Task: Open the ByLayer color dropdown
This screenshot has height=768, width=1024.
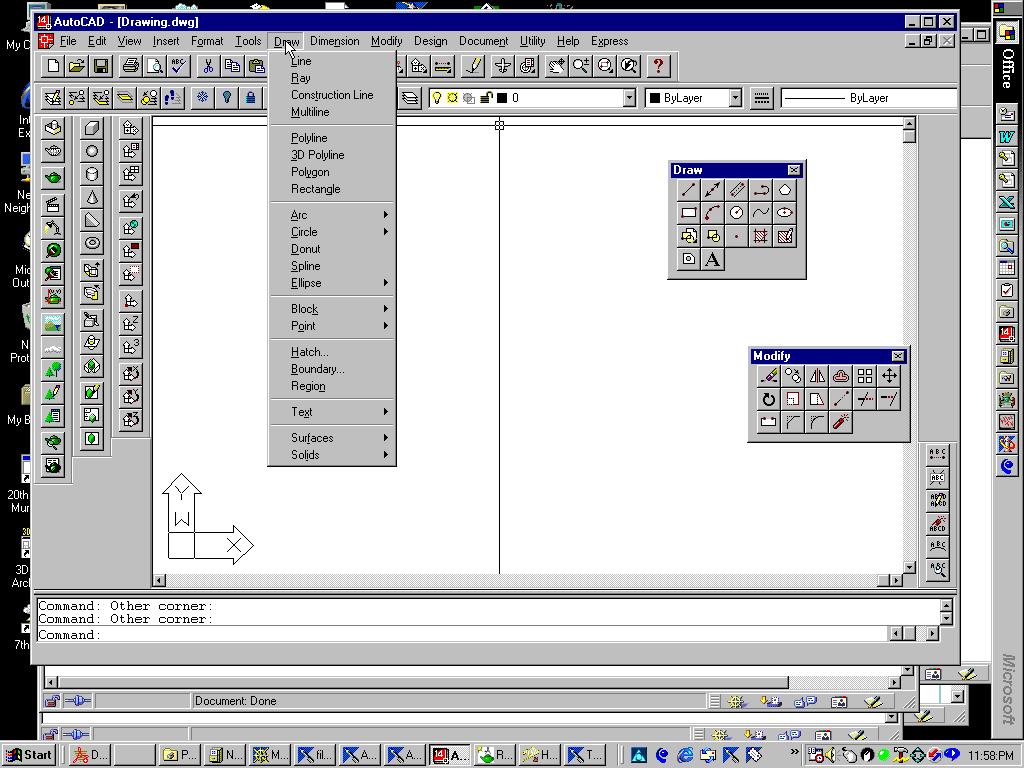Action: (x=733, y=97)
